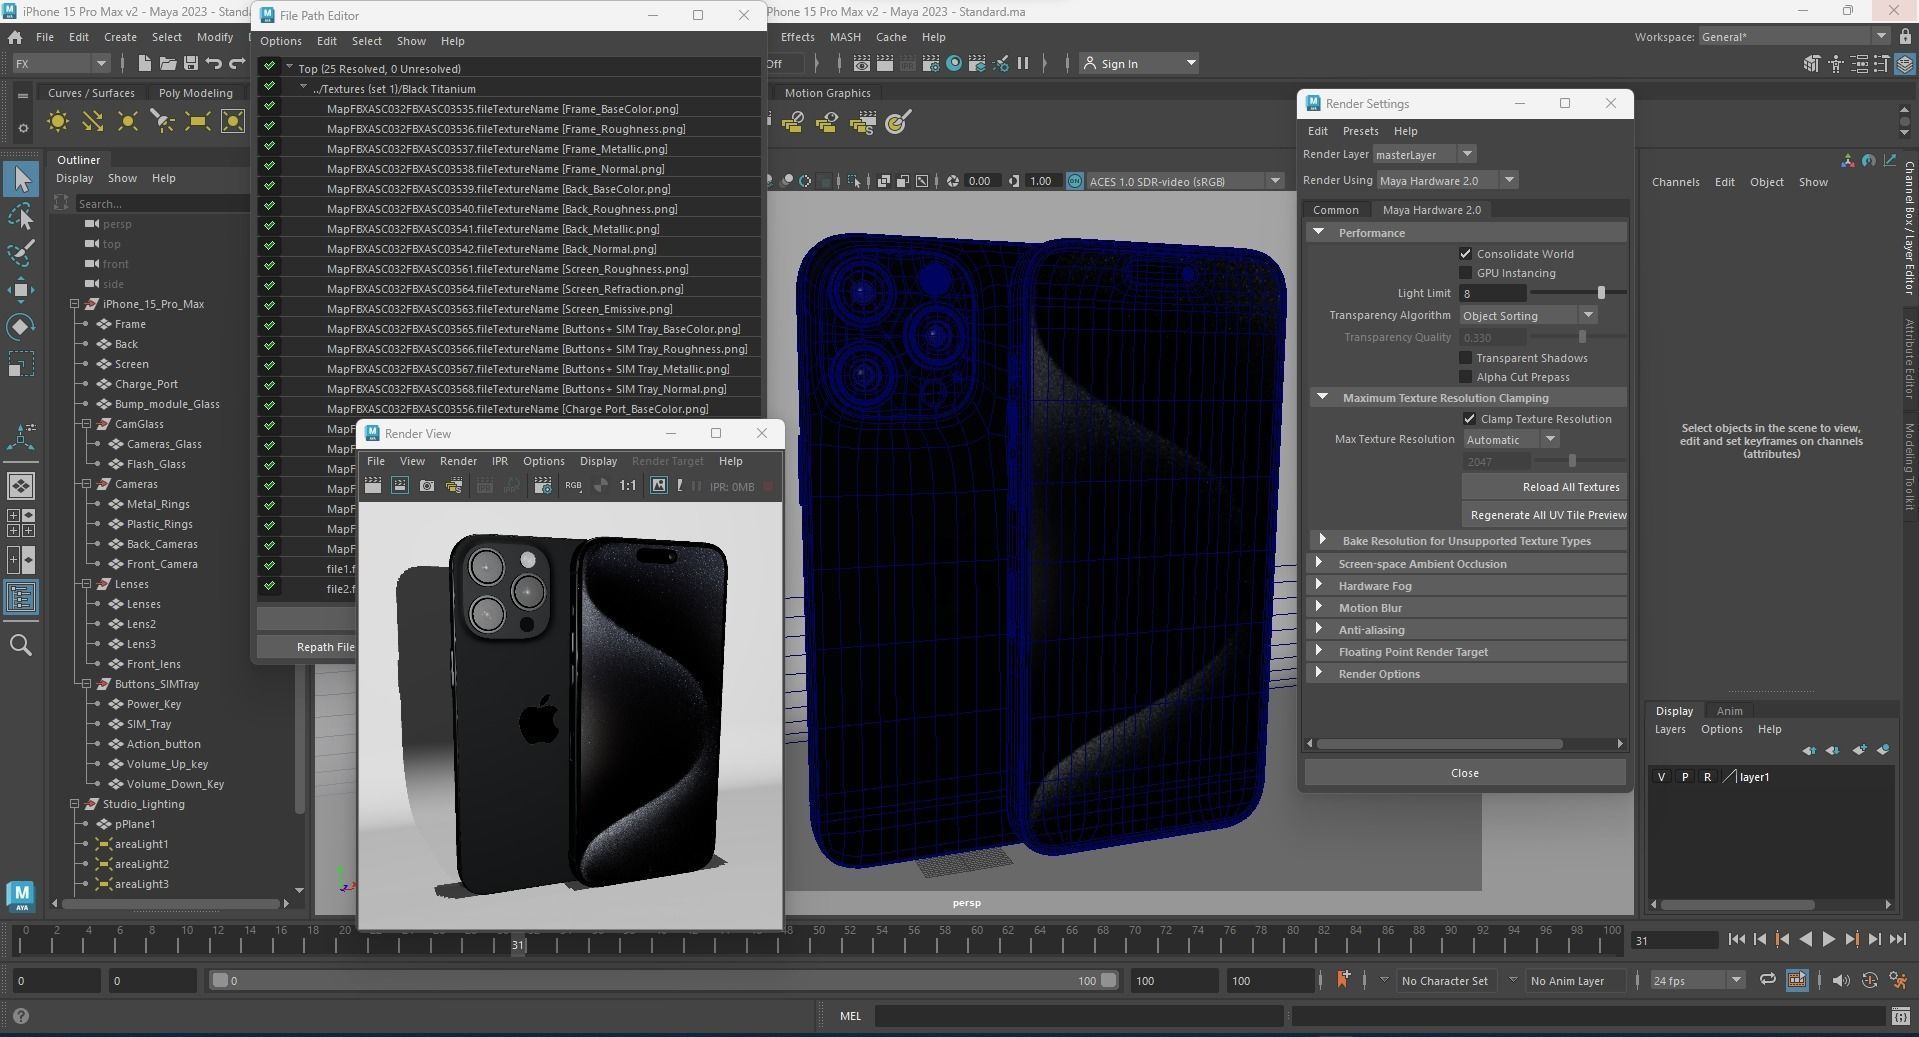The width and height of the screenshot is (1919, 1037).
Task: Expand the Anti-aliasing section
Action: coord(1318,629)
